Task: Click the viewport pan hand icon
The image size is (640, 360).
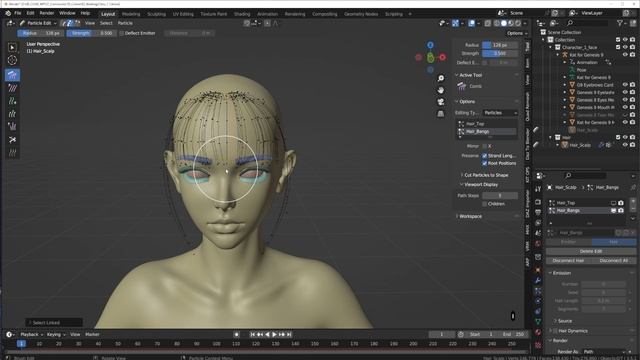Action: coord(441,90)
